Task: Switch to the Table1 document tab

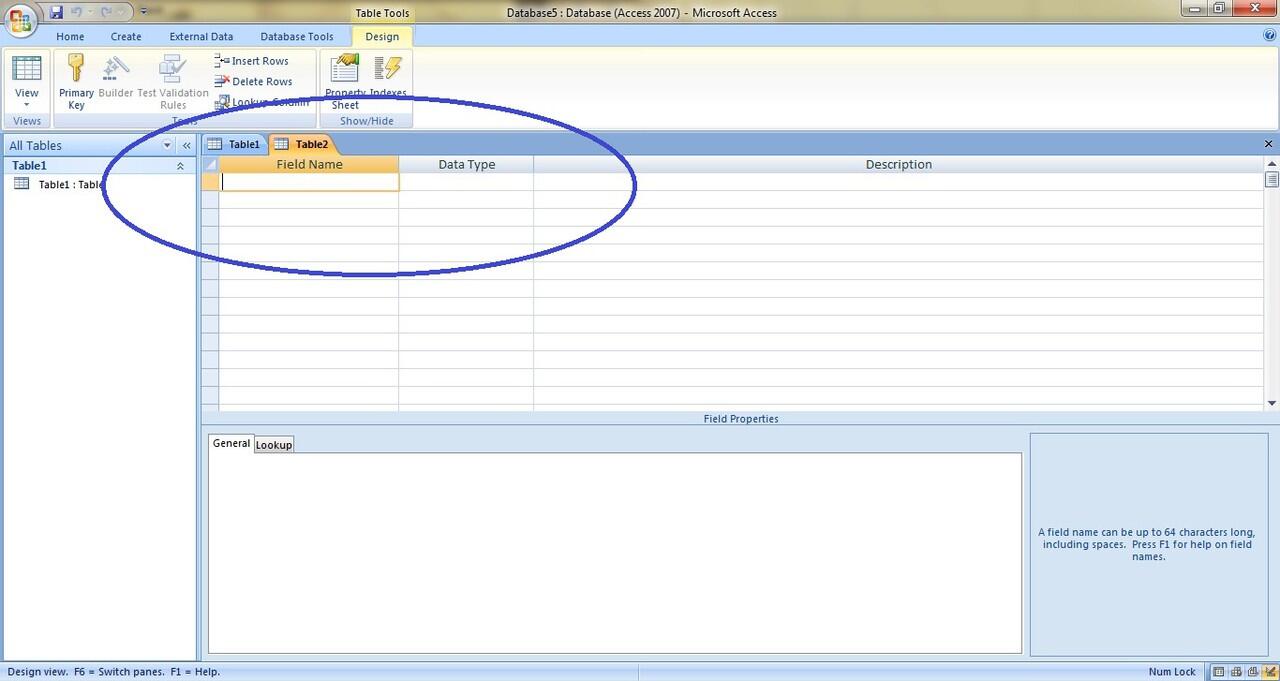Action: point(235,144)
